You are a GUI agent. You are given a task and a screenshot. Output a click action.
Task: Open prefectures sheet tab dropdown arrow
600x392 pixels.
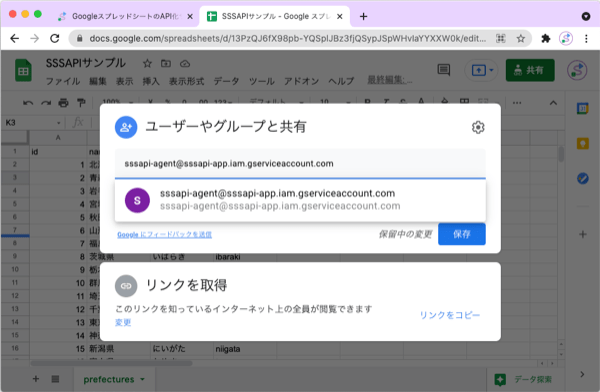coord(143,379)
